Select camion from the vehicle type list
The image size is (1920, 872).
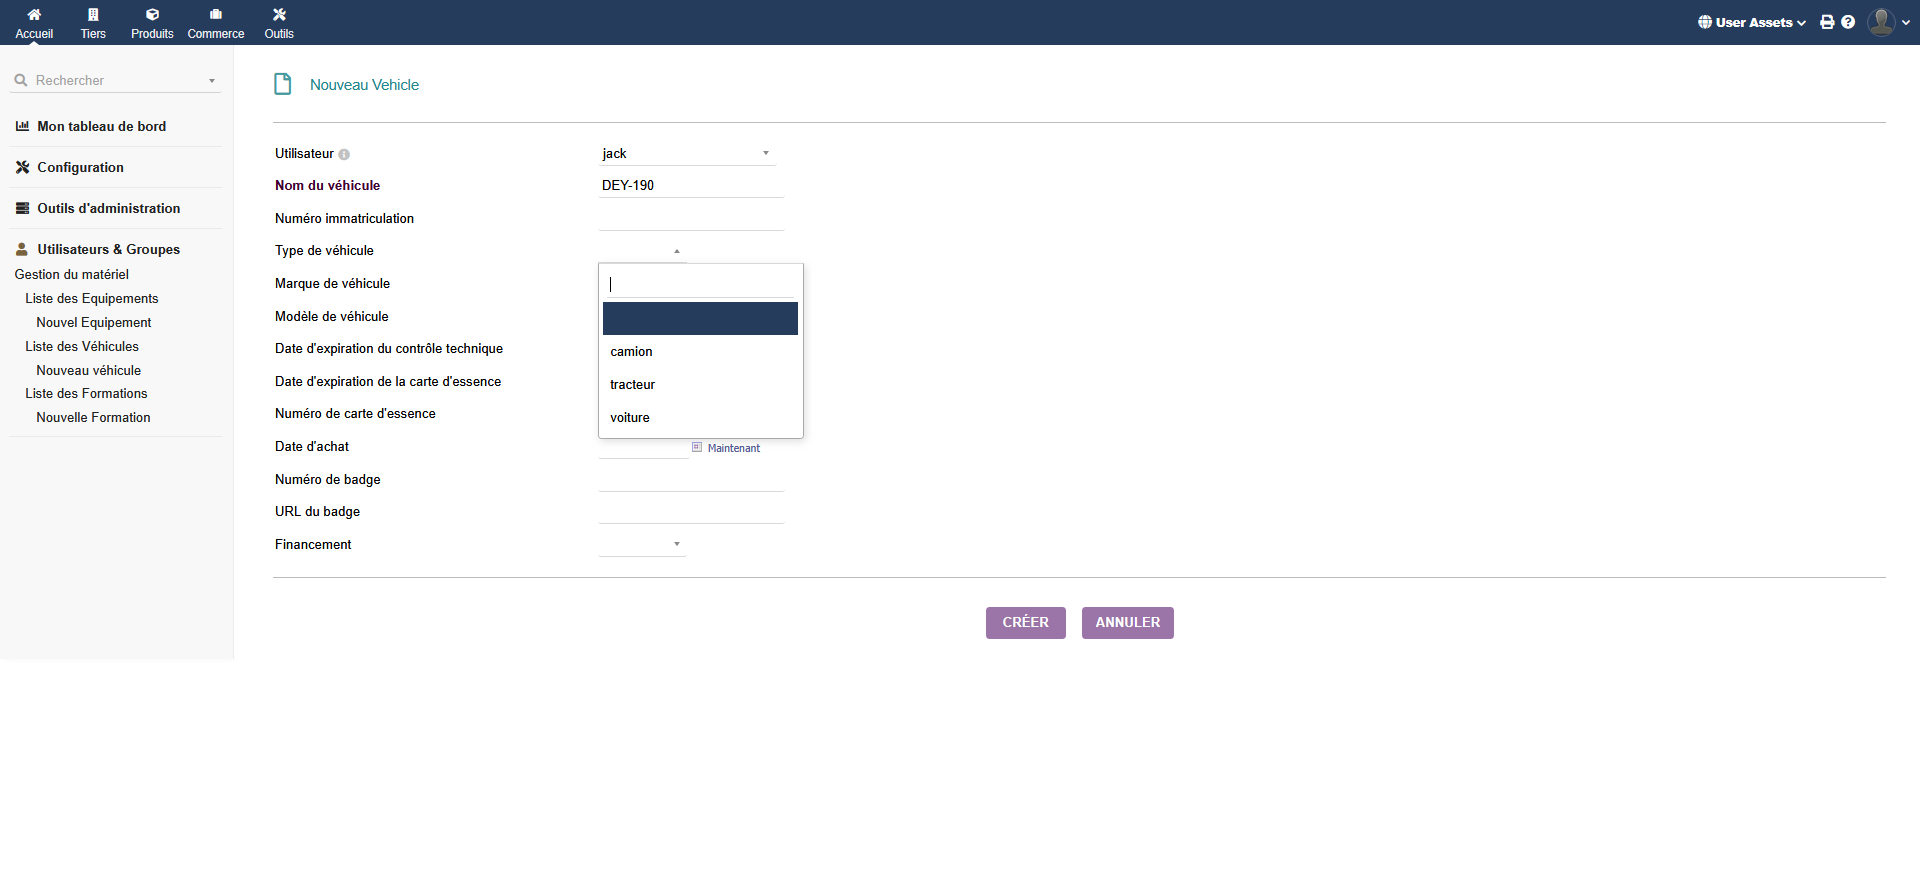tap(631, 352)
